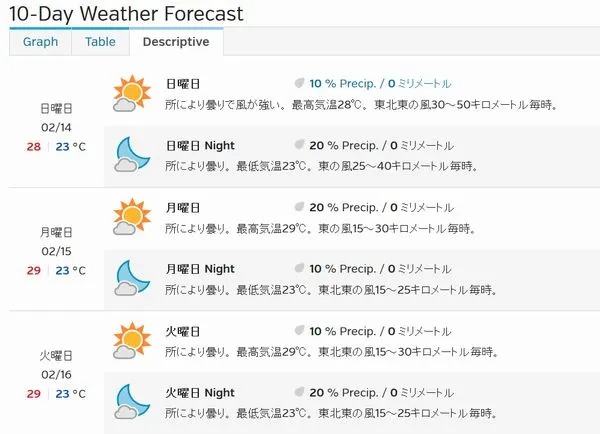
Task: Click the sunny icon for 日曜日 daytime
Action: [x=132, y=93]
